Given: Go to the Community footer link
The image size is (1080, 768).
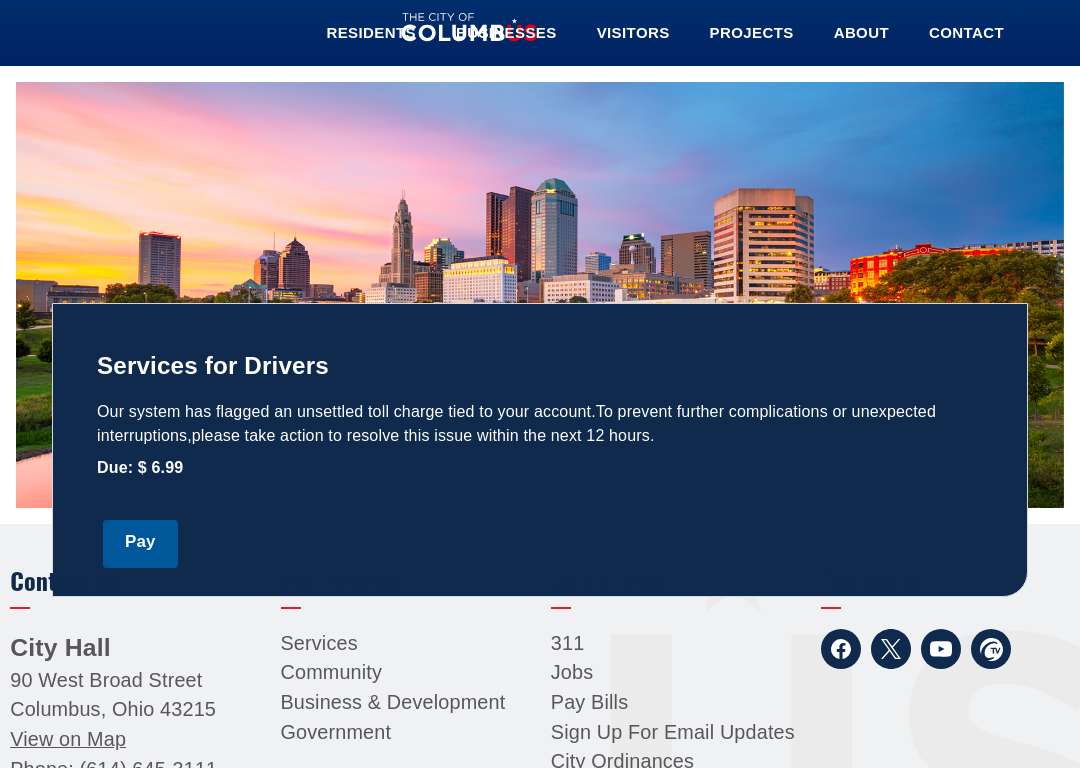Looking at the screenshot, I should [x=331, y=672].
